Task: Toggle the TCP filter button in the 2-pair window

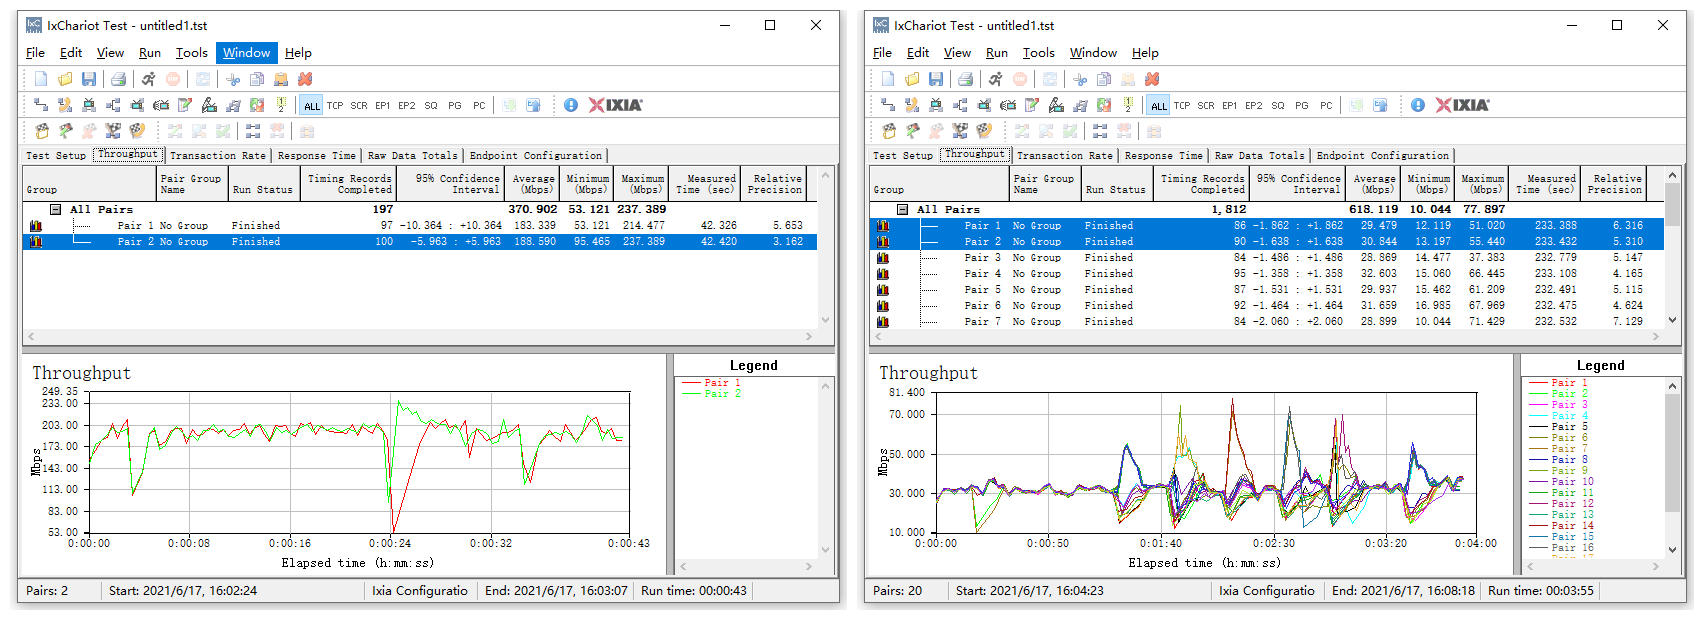Action: (335, 105)
